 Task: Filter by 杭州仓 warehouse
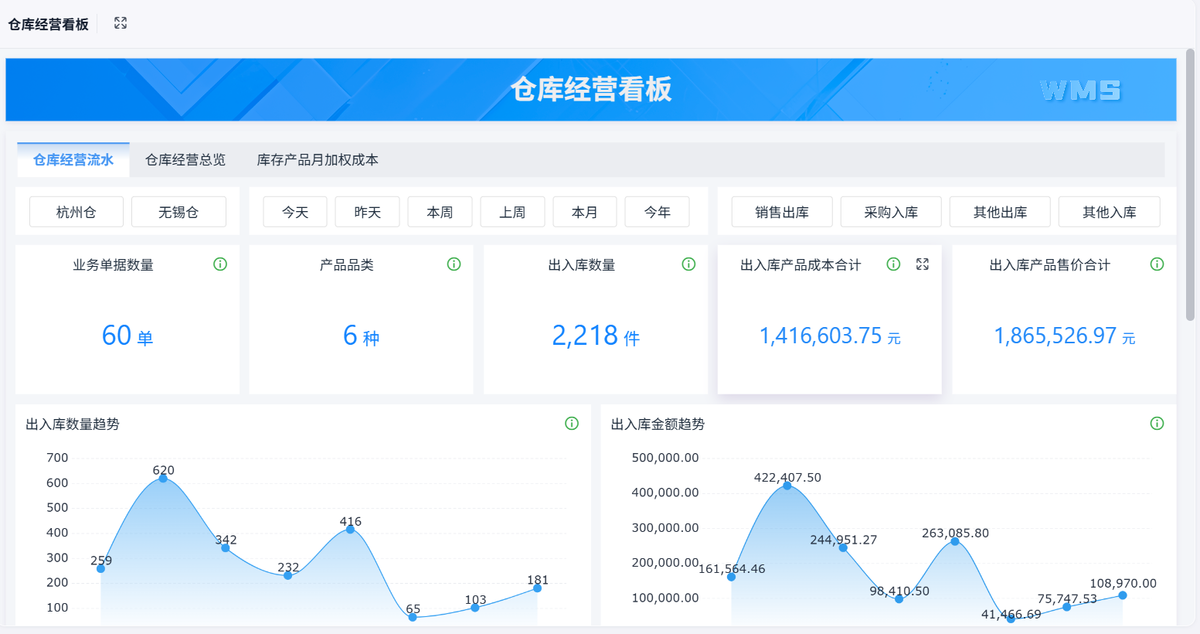click(76, 212)
